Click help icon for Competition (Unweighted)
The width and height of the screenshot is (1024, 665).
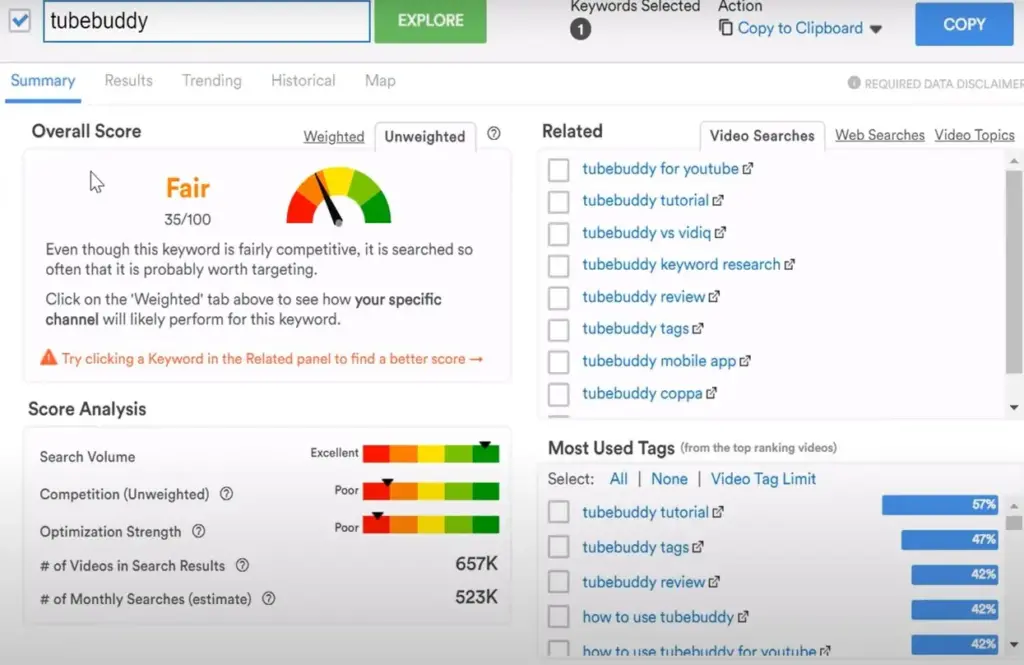[x=226, y=494]
